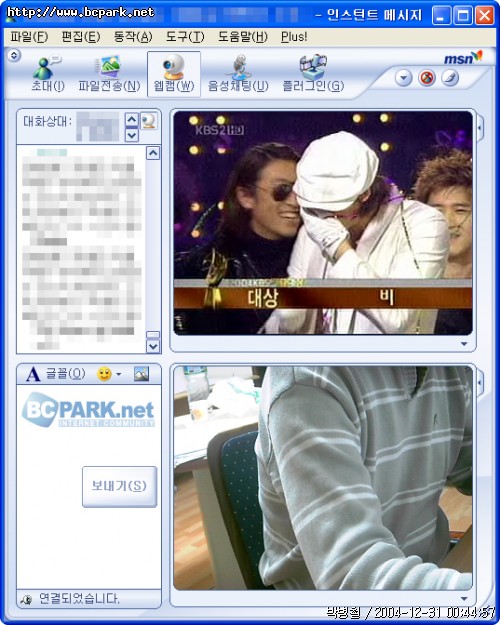Screen dimensions: 500x625
Task: Open the Plugin (플러그인) toolbar item
Action: tap(313, 74)
